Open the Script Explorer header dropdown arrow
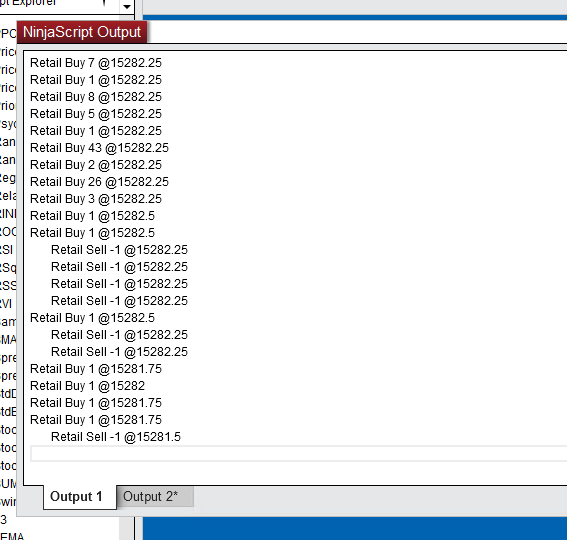Image resolution: width=567 pixels, height=540 pixels. [x=127, y=6]
